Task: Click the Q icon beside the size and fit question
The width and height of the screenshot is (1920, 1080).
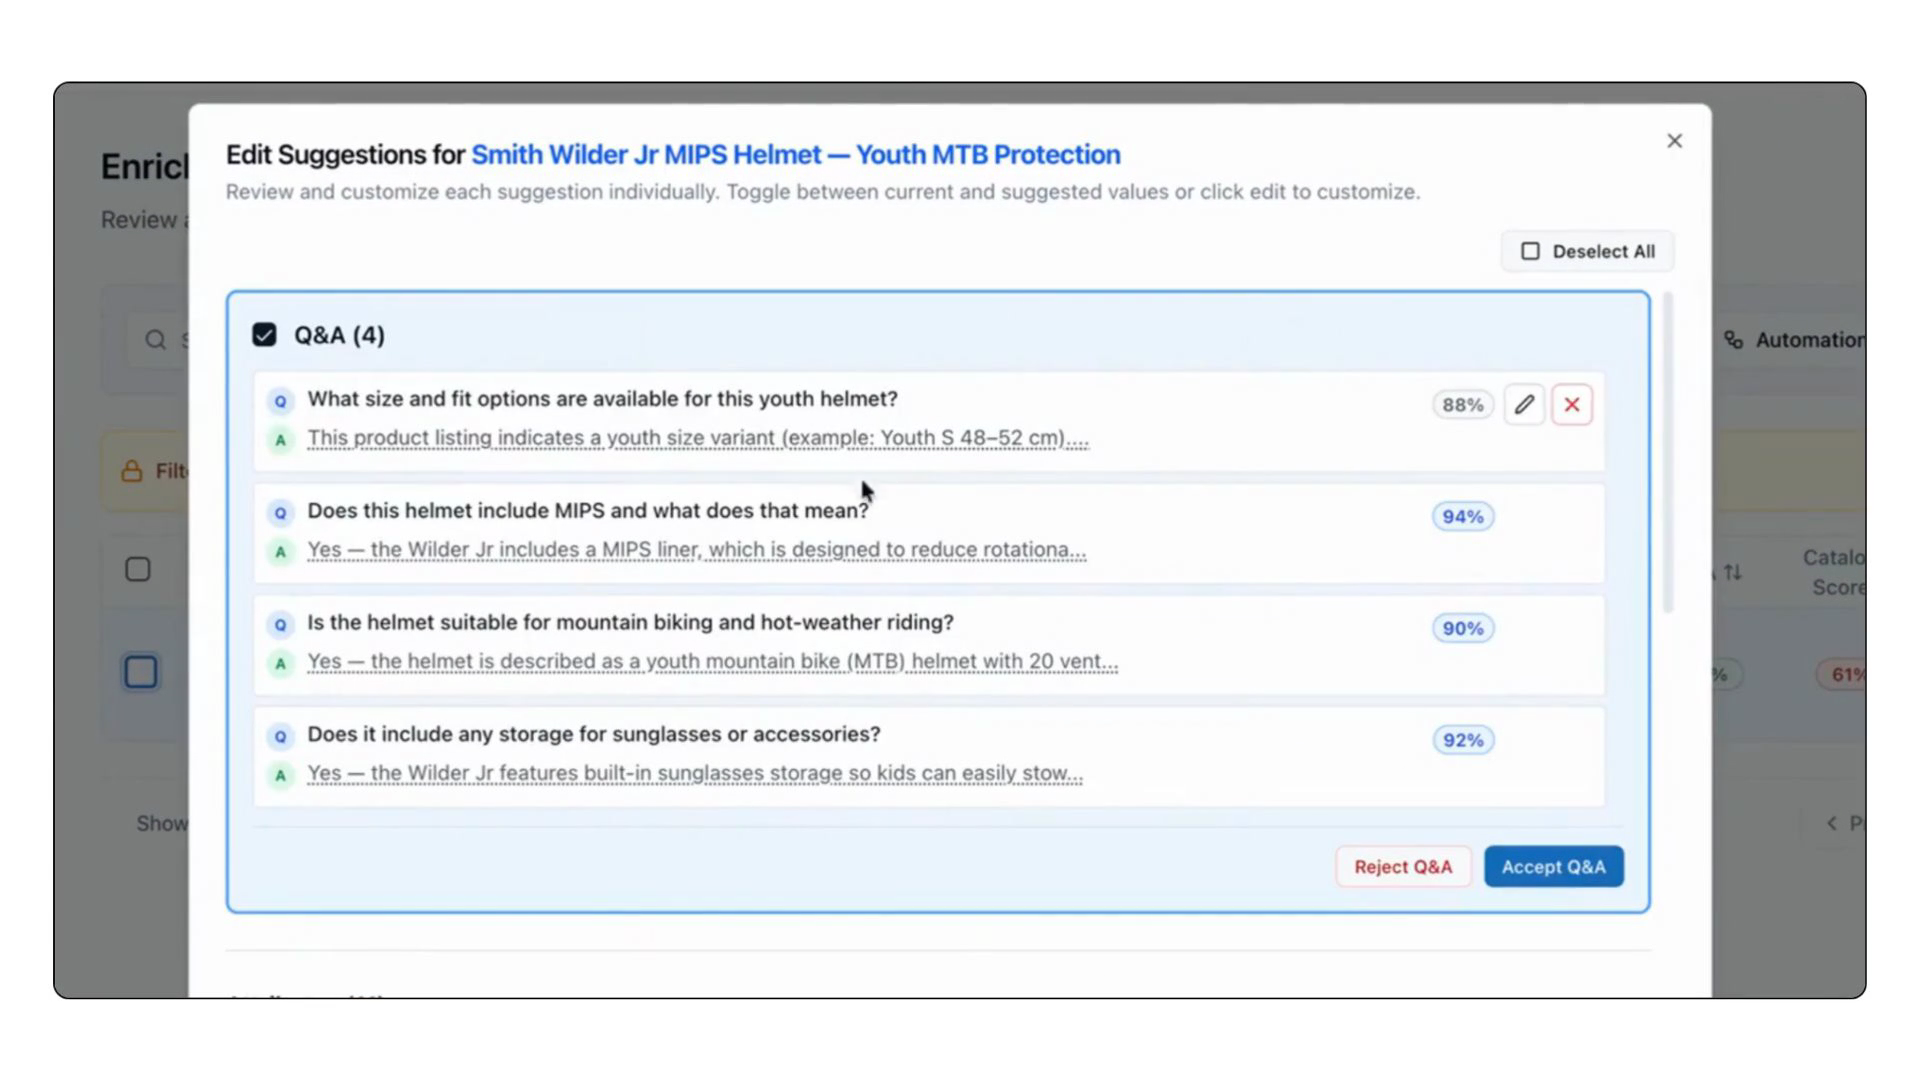Action: [280, 401]
